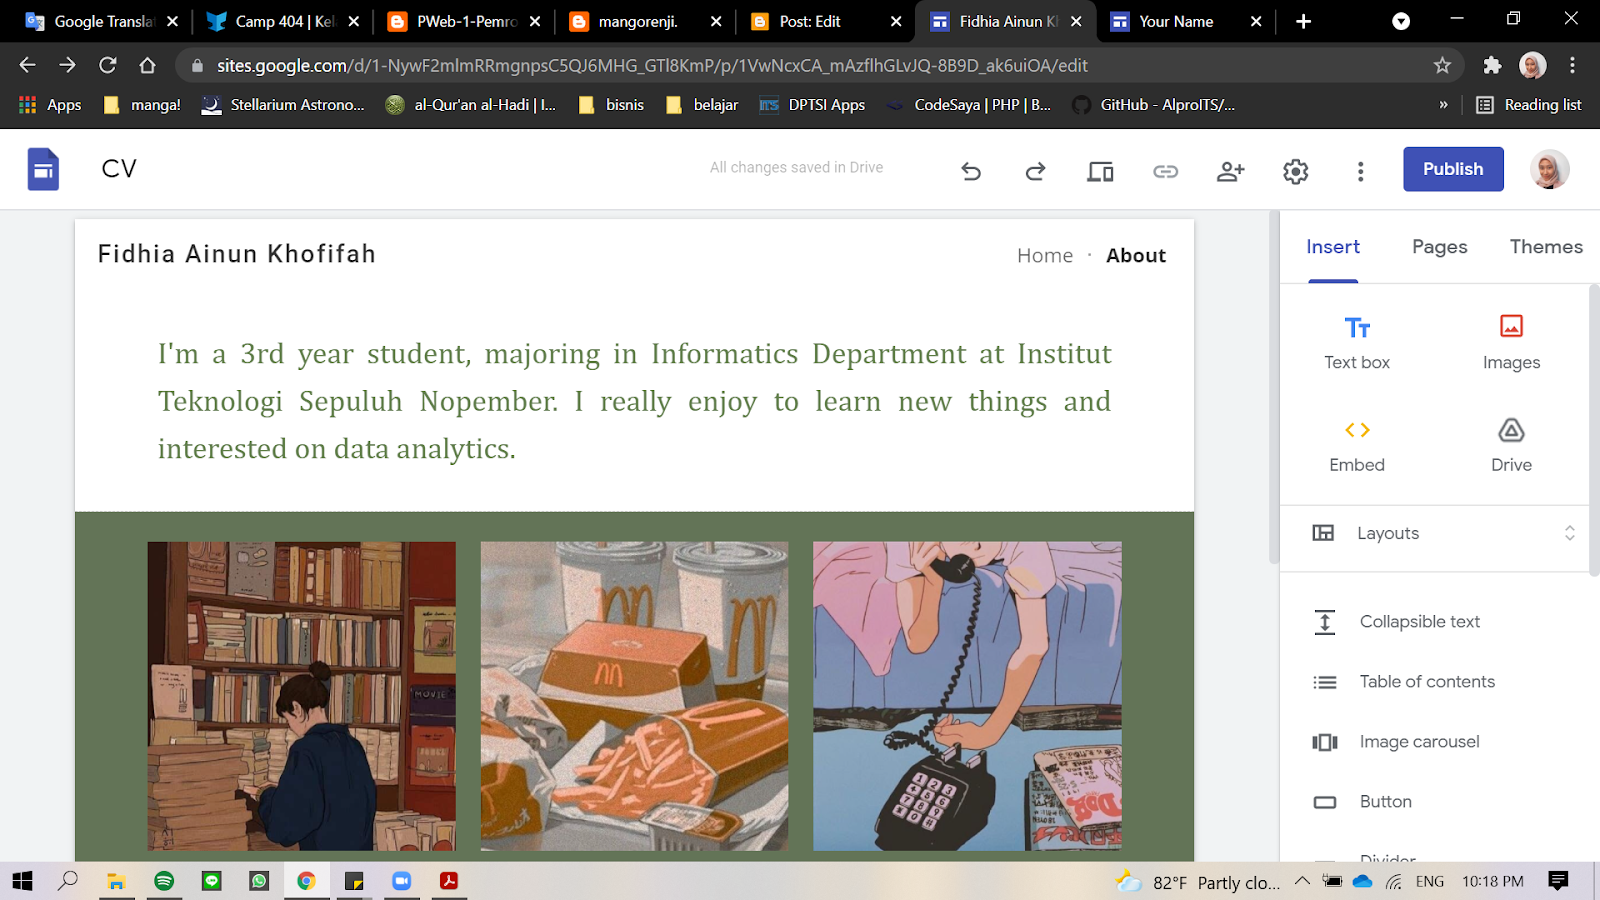Open Spotify from the taskbar
The width and height of the screenshot is (1600, 900).
tap(164, 881)
